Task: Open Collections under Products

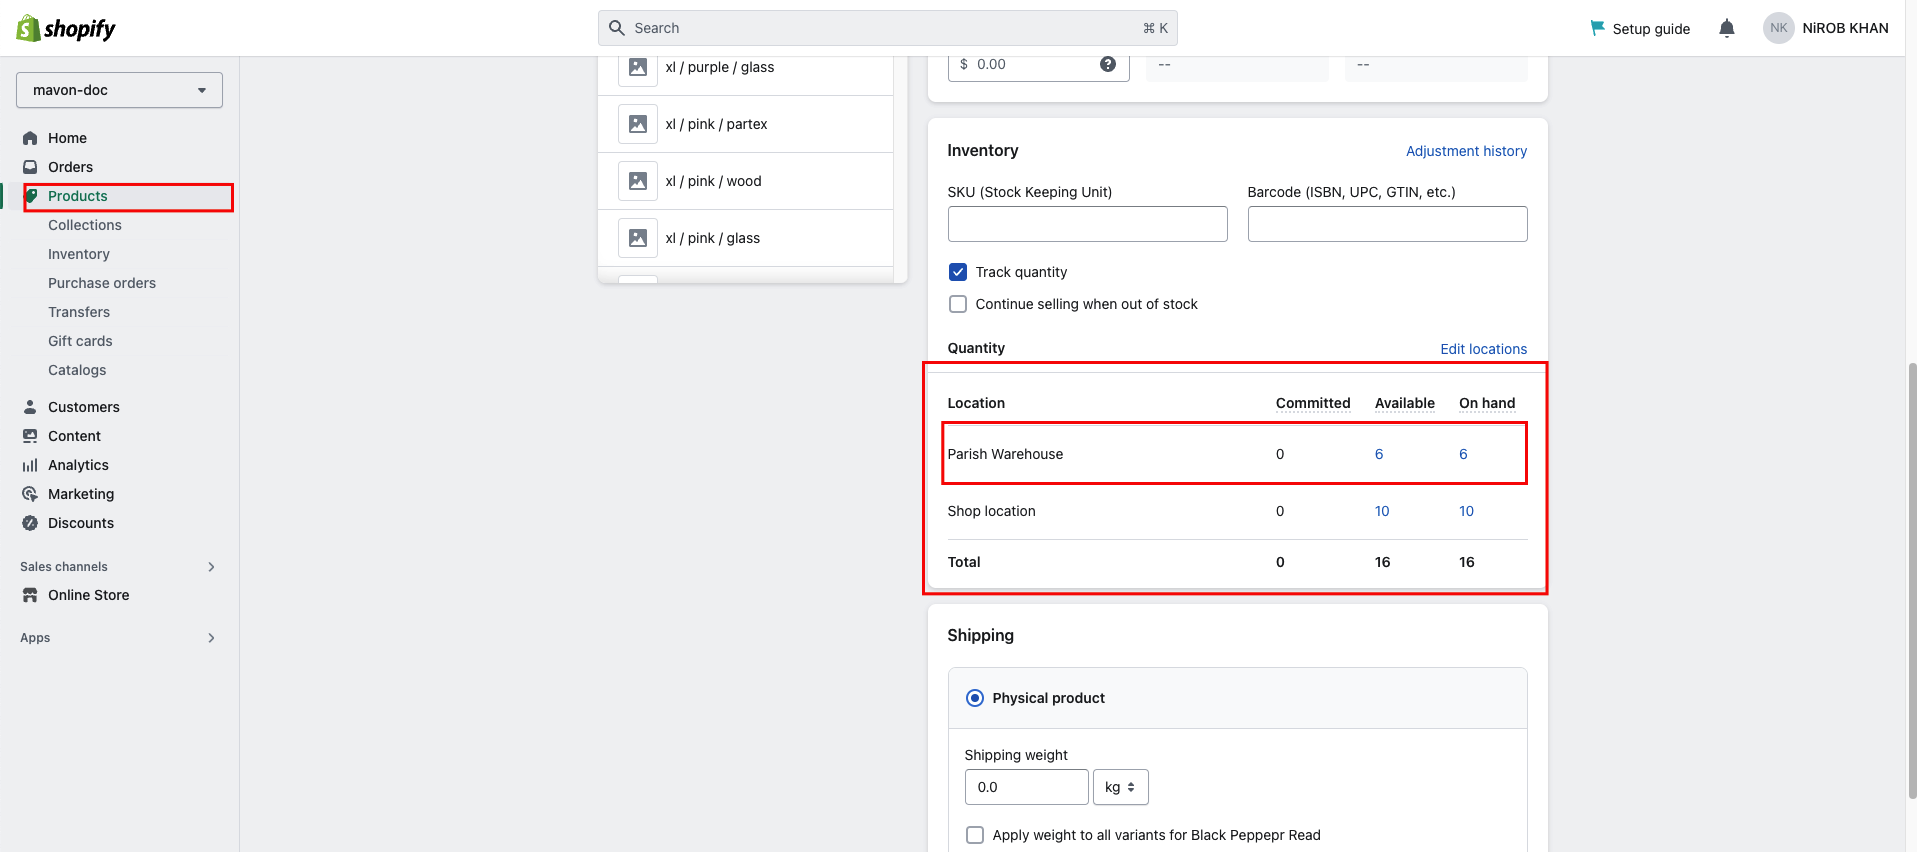Action: [x=85, y=225]
